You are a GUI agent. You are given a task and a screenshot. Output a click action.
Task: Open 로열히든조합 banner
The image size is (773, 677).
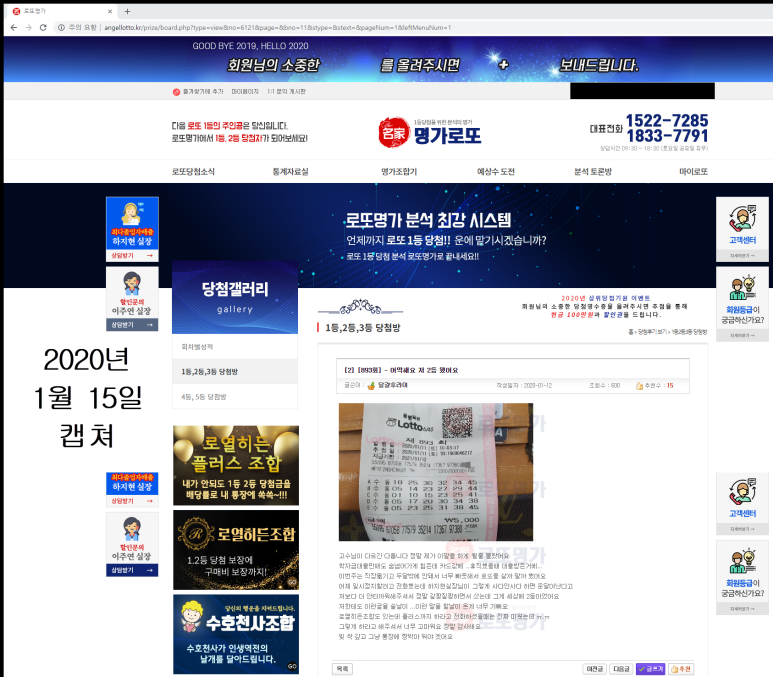(x=236, y=550)
